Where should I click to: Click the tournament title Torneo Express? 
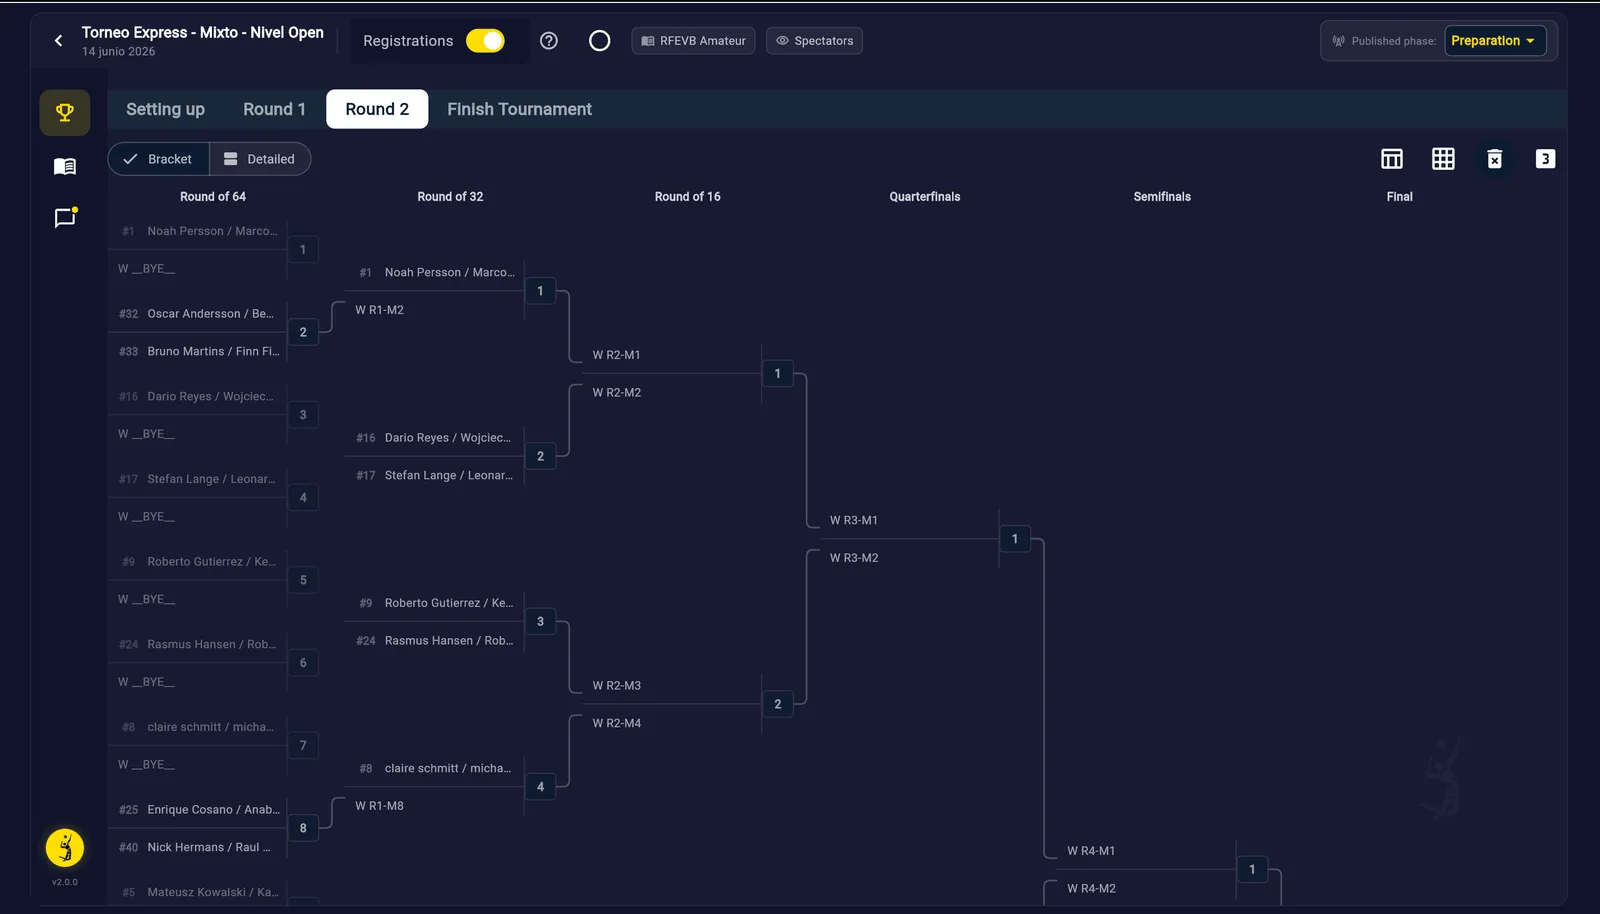coord(202,33)
